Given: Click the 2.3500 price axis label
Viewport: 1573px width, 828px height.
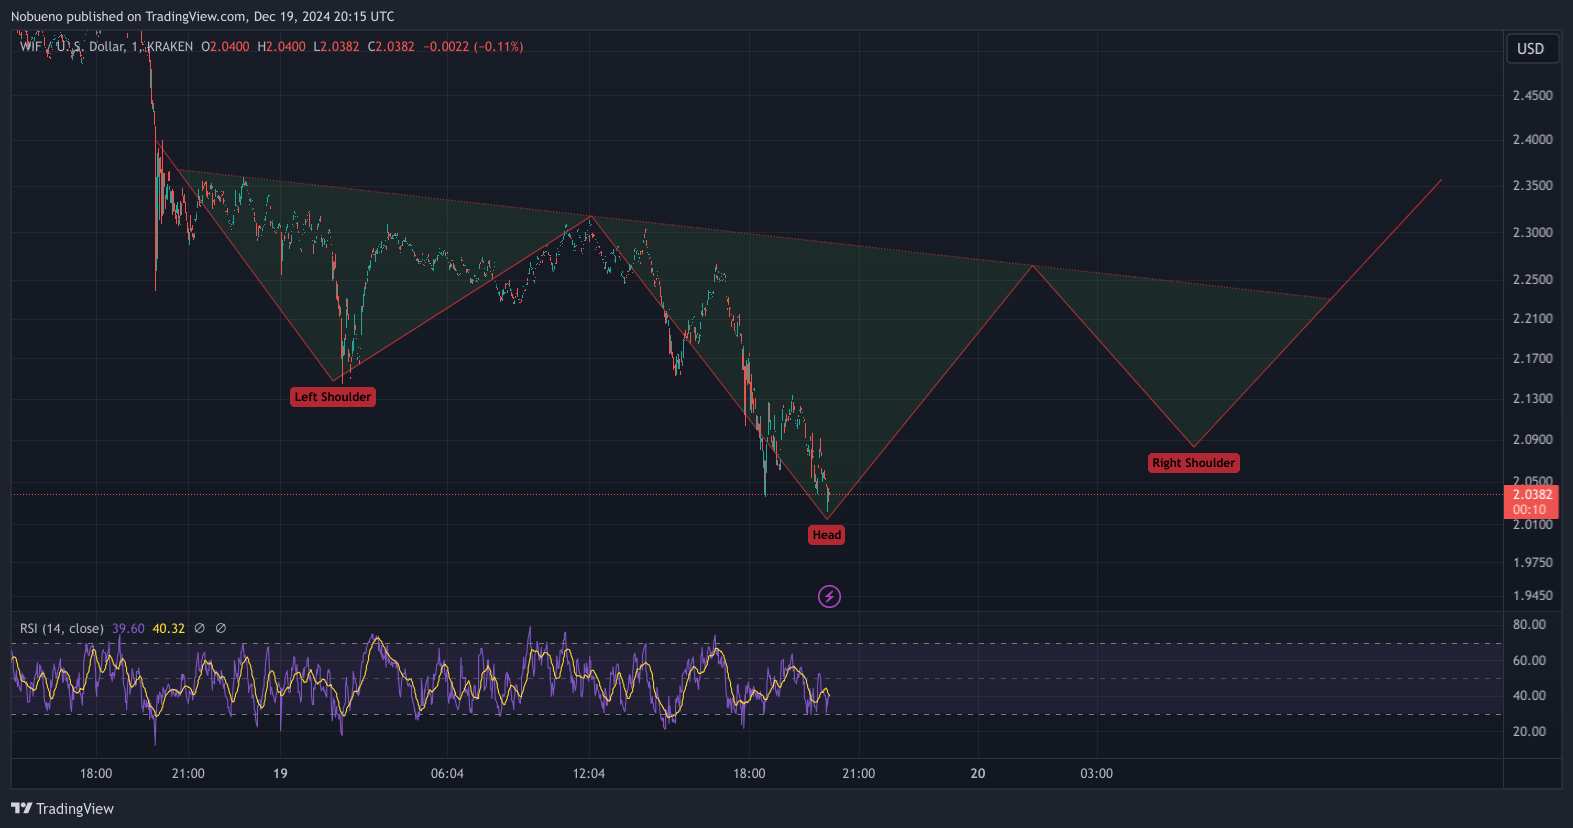Looking at the screenshot, I should 1532,185.
